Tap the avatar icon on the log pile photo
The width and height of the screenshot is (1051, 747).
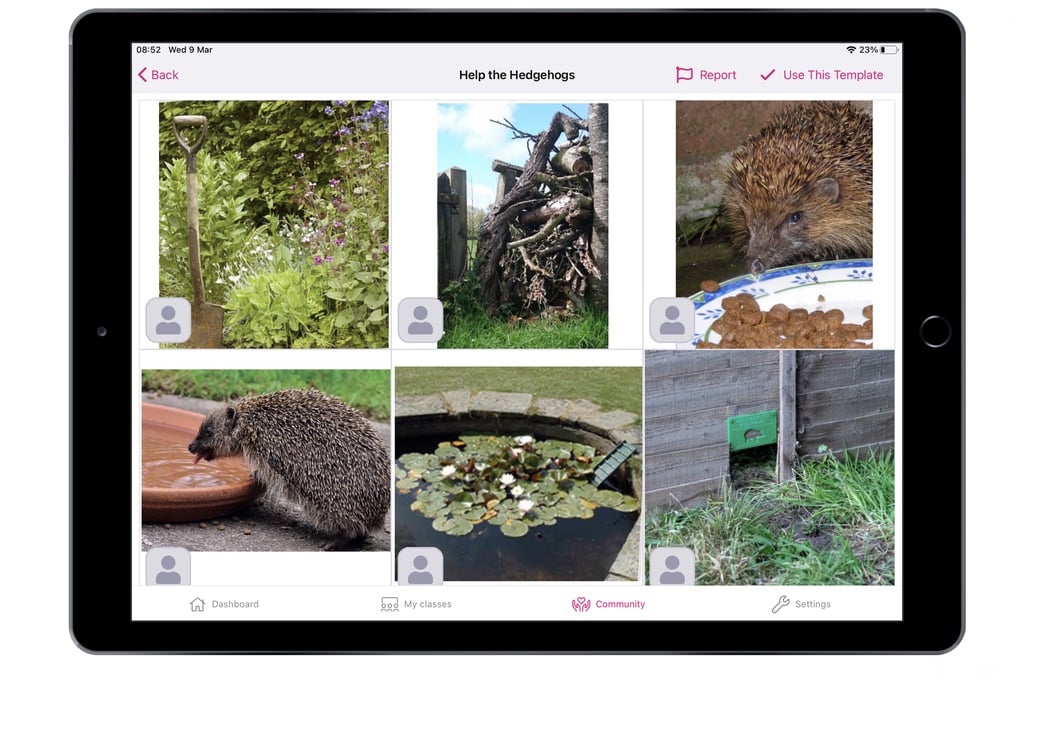(x=420, y=318)
